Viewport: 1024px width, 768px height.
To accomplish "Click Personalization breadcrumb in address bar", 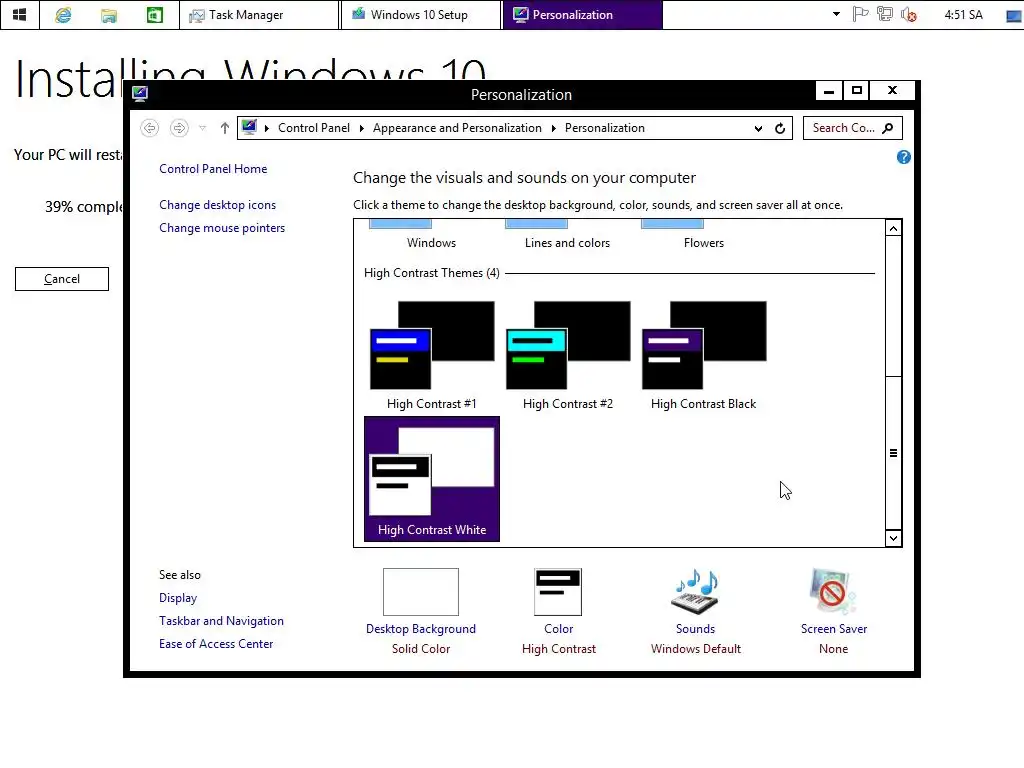I will pos(605,128).
